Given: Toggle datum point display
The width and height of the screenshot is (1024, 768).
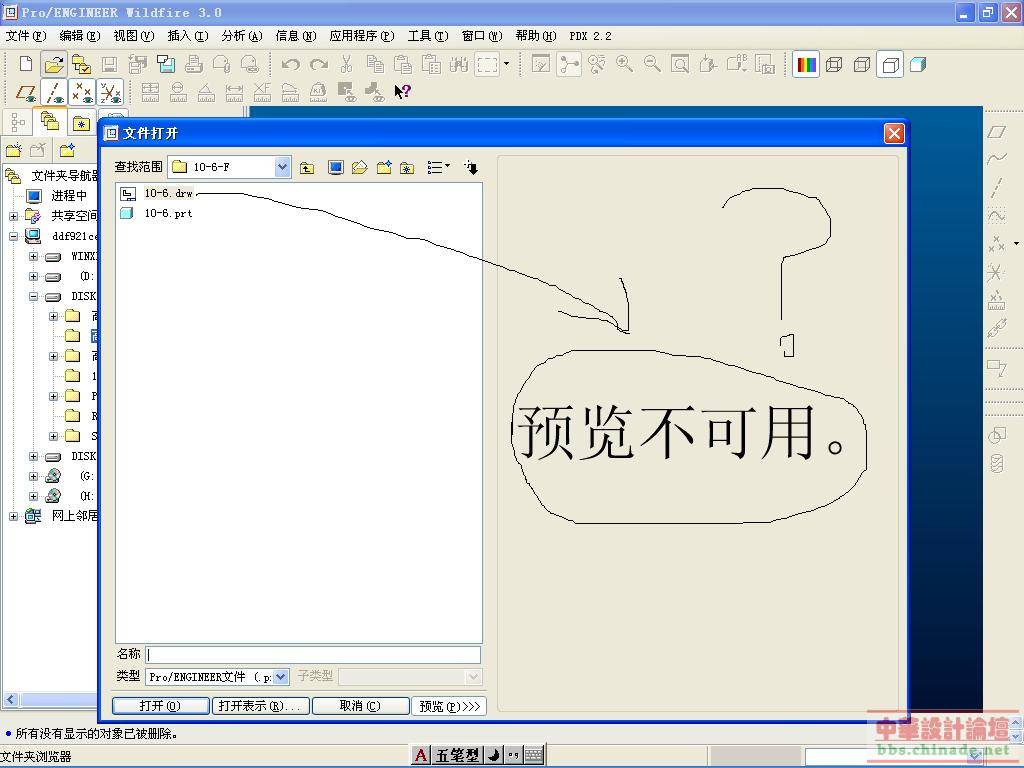Looking at the screenshot, I should click(82, 92).
